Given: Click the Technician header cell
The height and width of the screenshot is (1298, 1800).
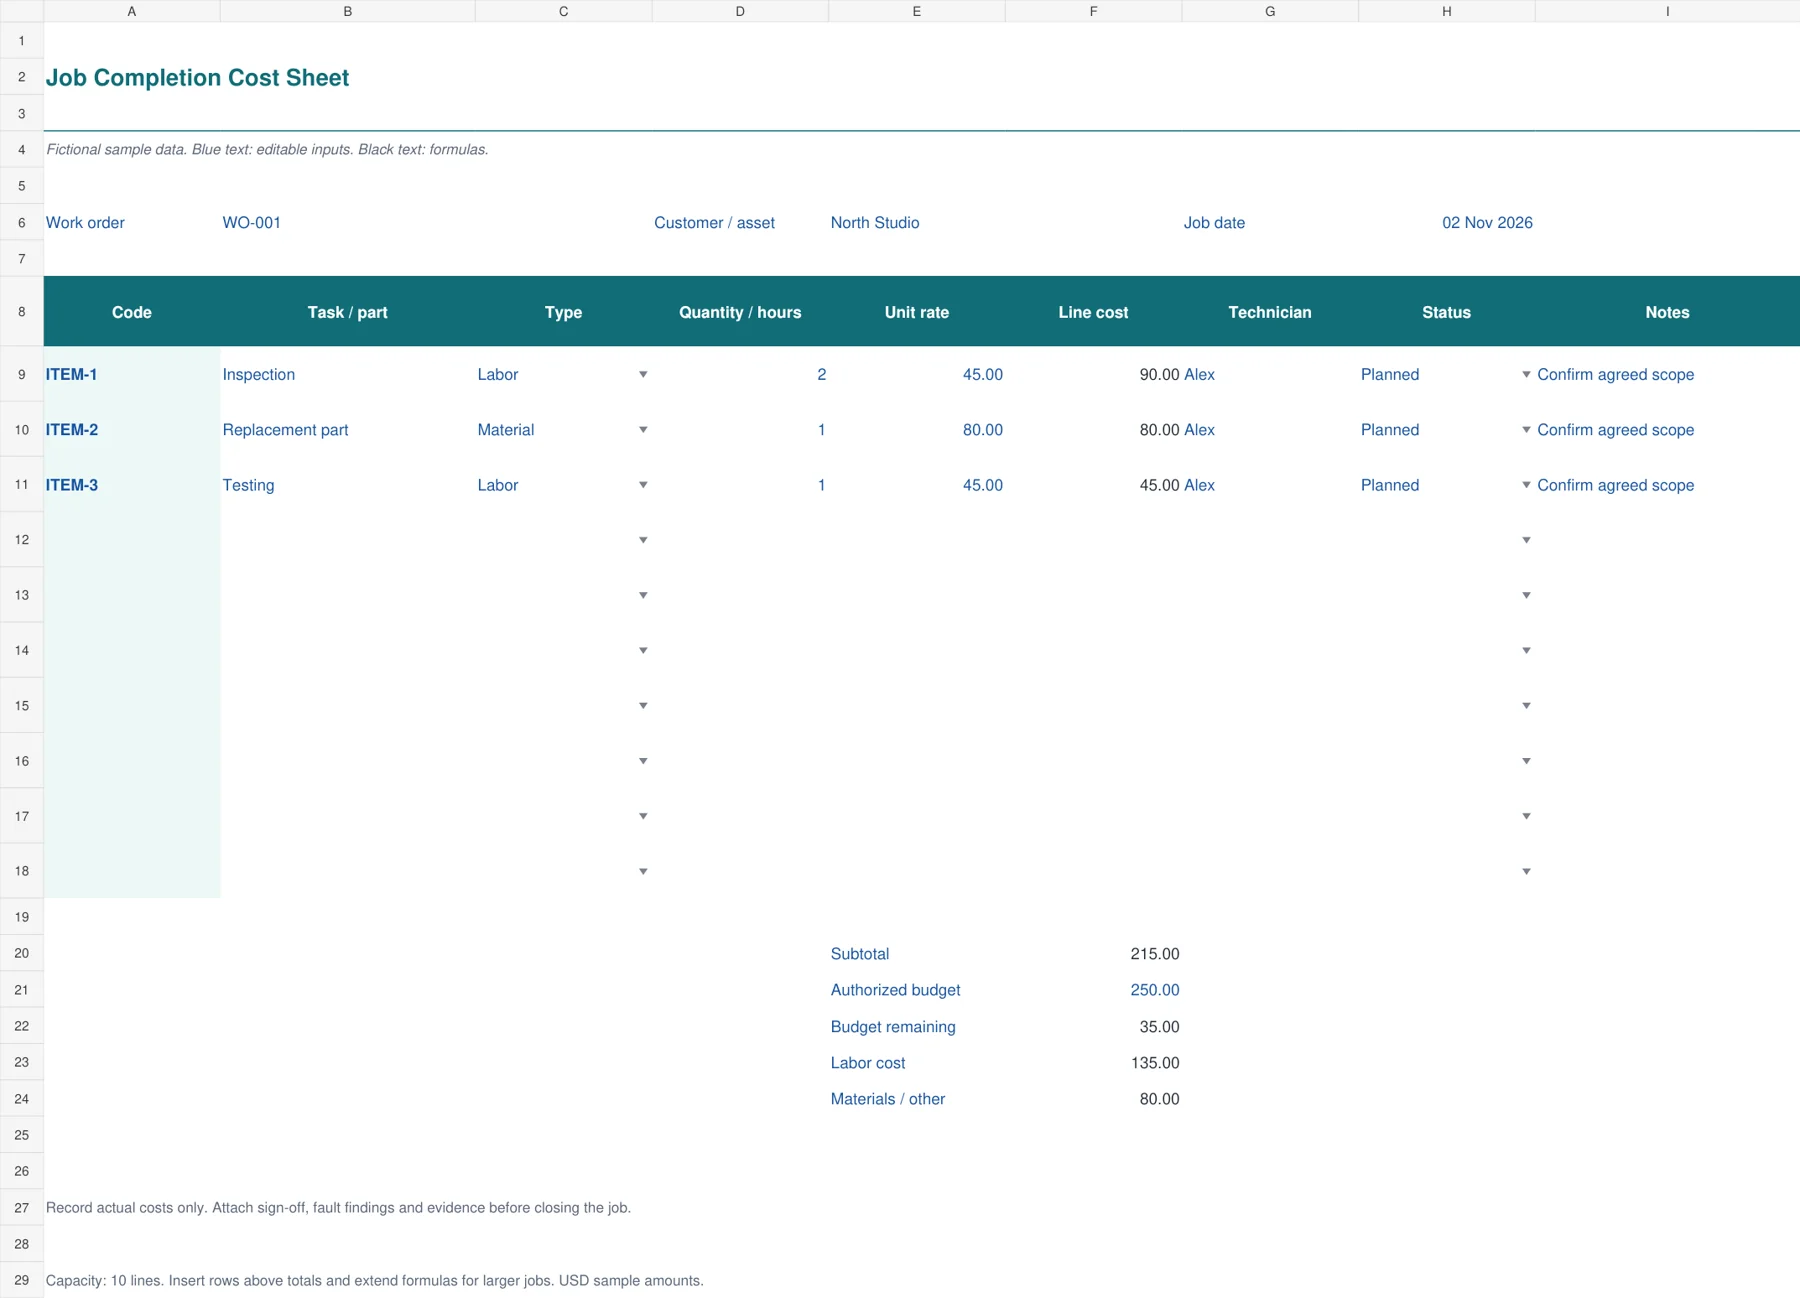Looking at the screenshot, I should click(1270, 312).
